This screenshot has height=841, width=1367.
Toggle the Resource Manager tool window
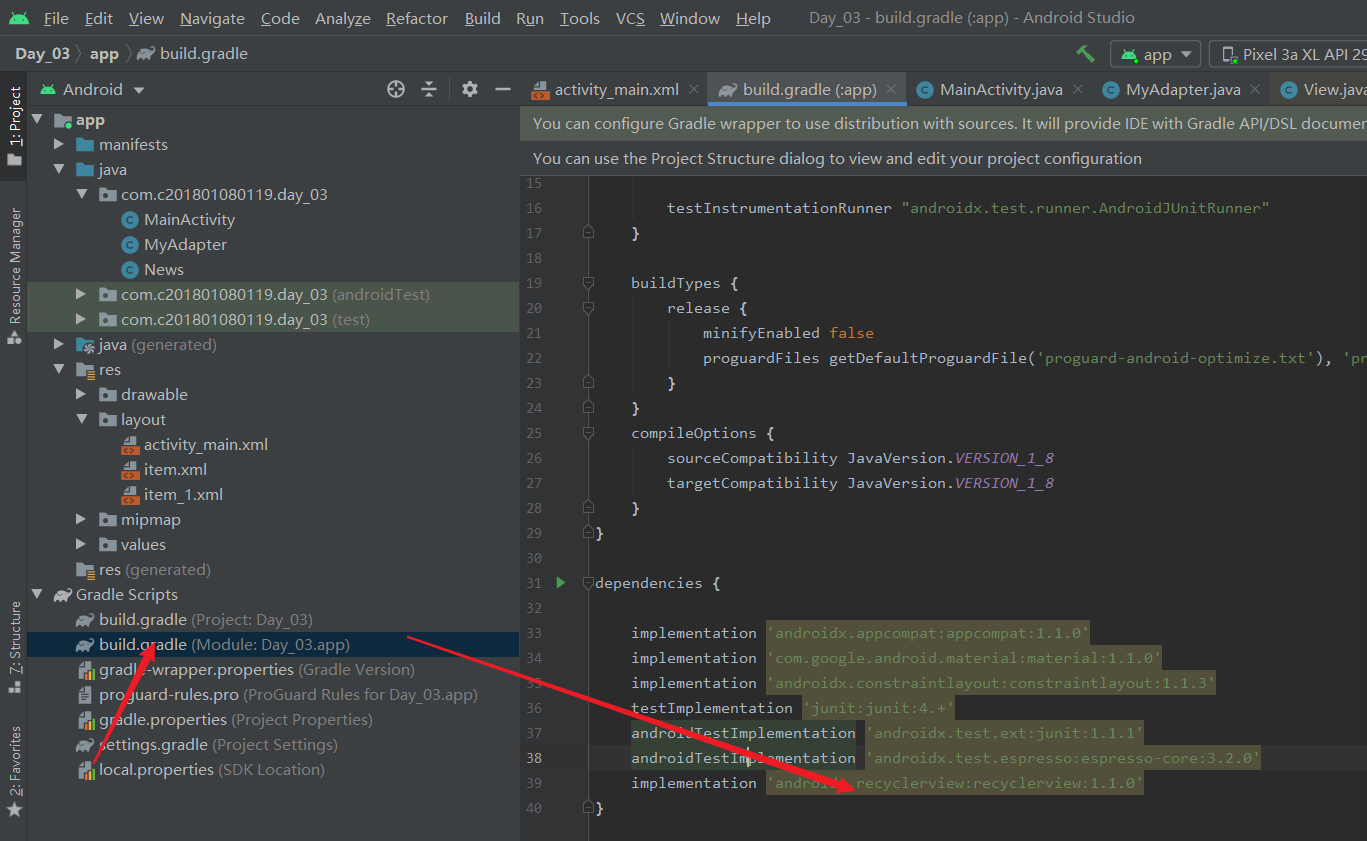14,276
